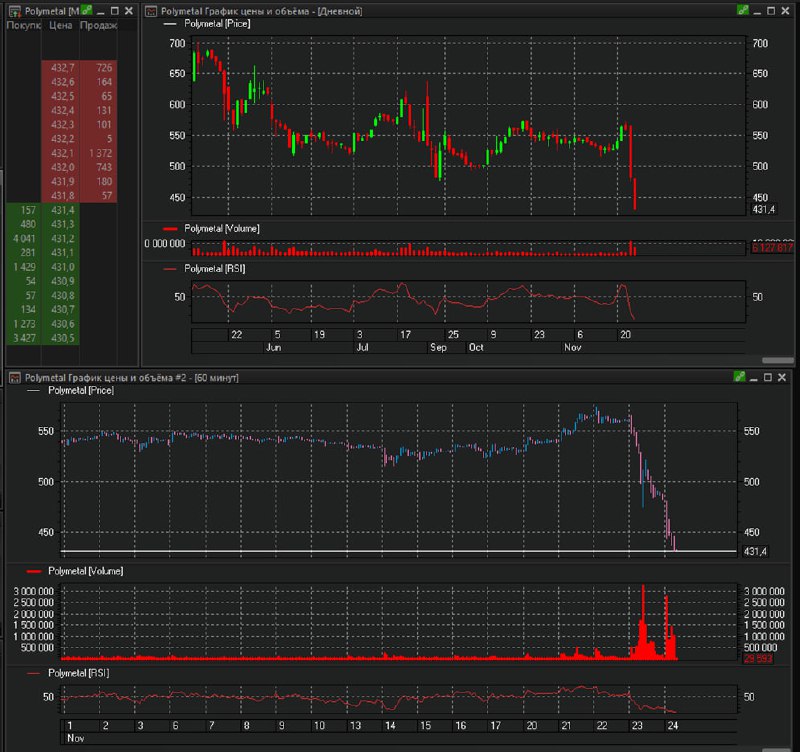Image resolution: width=800 pixels, height=752 pixels.
Task: Click the white 431,4 price line in 60-minute chart
Action: [x=398, y=551]
